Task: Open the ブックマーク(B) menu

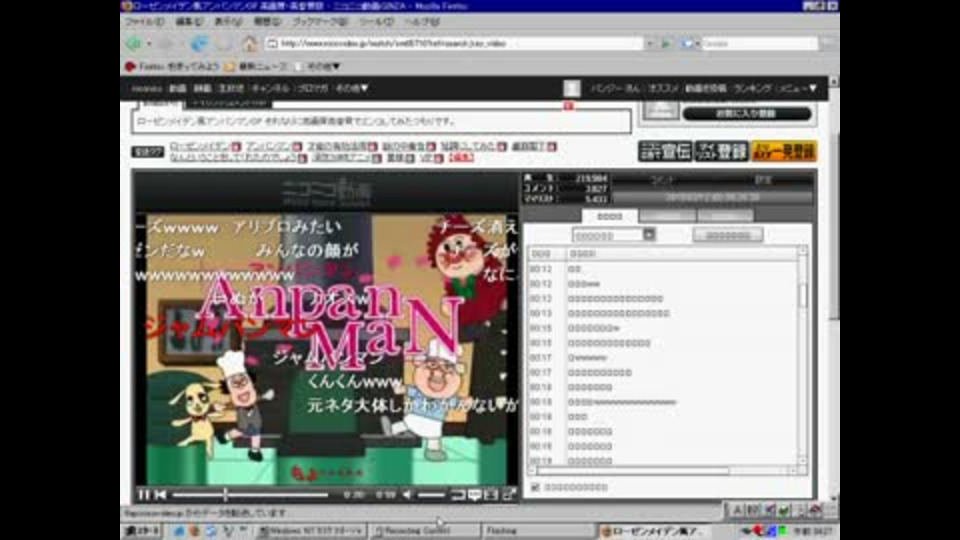Action: [320, 21]
